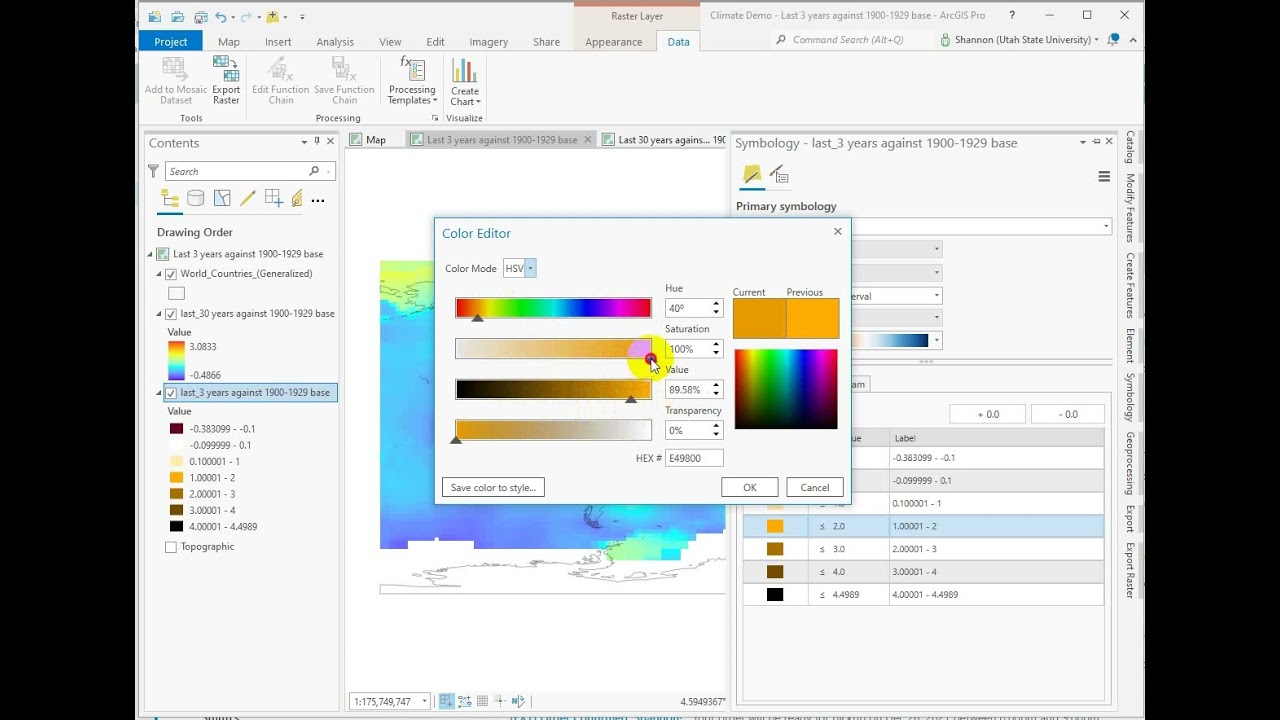Switch to the Insert ribbon tab
Screen dimensions: 1280x720
[278, 42]
